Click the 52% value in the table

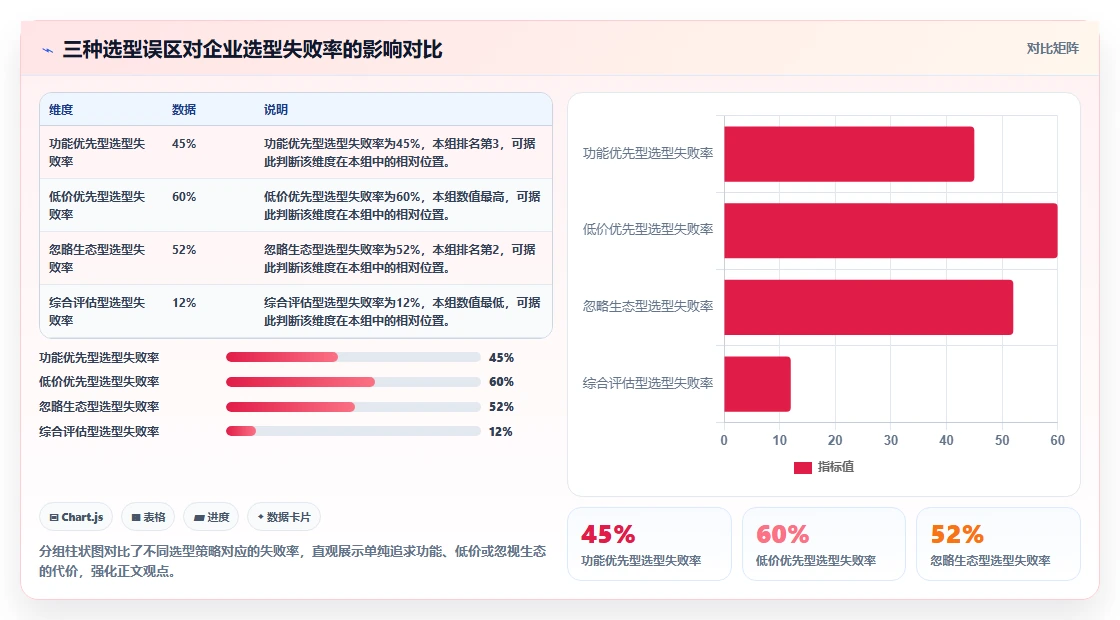184,249
